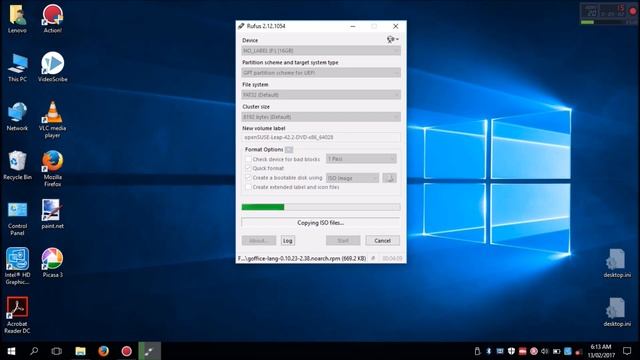Open File Explorer from taskbar
The height and width of the screenshot is (360, 640).
click(80, 351)
